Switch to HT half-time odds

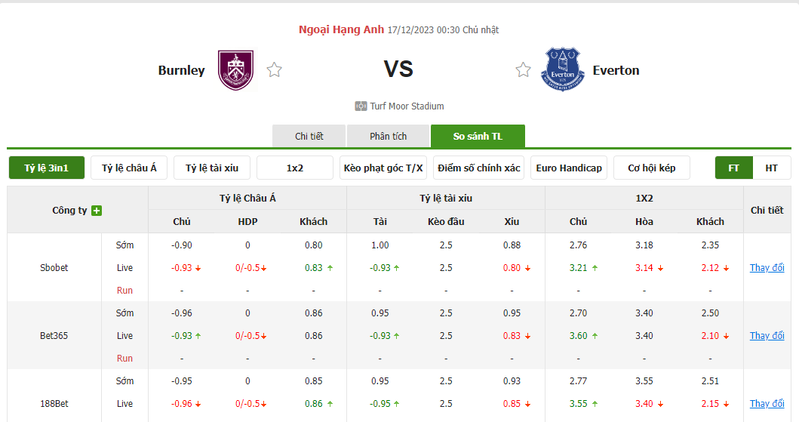click(x=771, y=168)
